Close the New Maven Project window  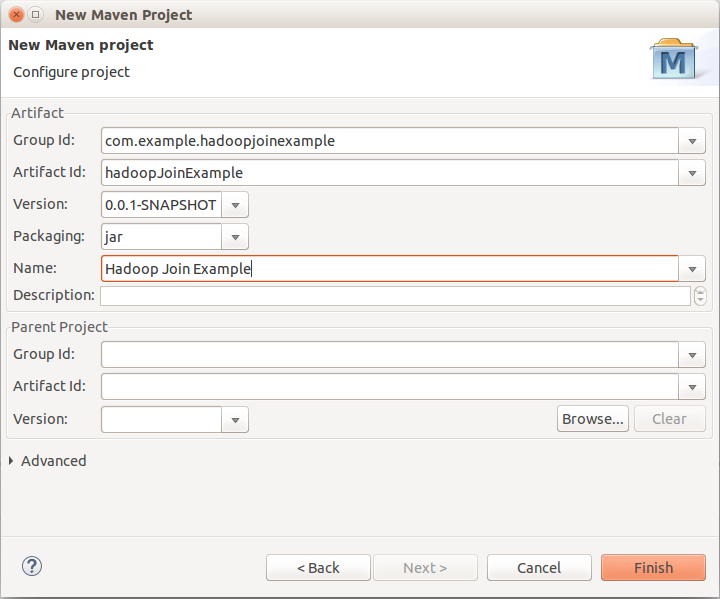[x=16, y=15]
